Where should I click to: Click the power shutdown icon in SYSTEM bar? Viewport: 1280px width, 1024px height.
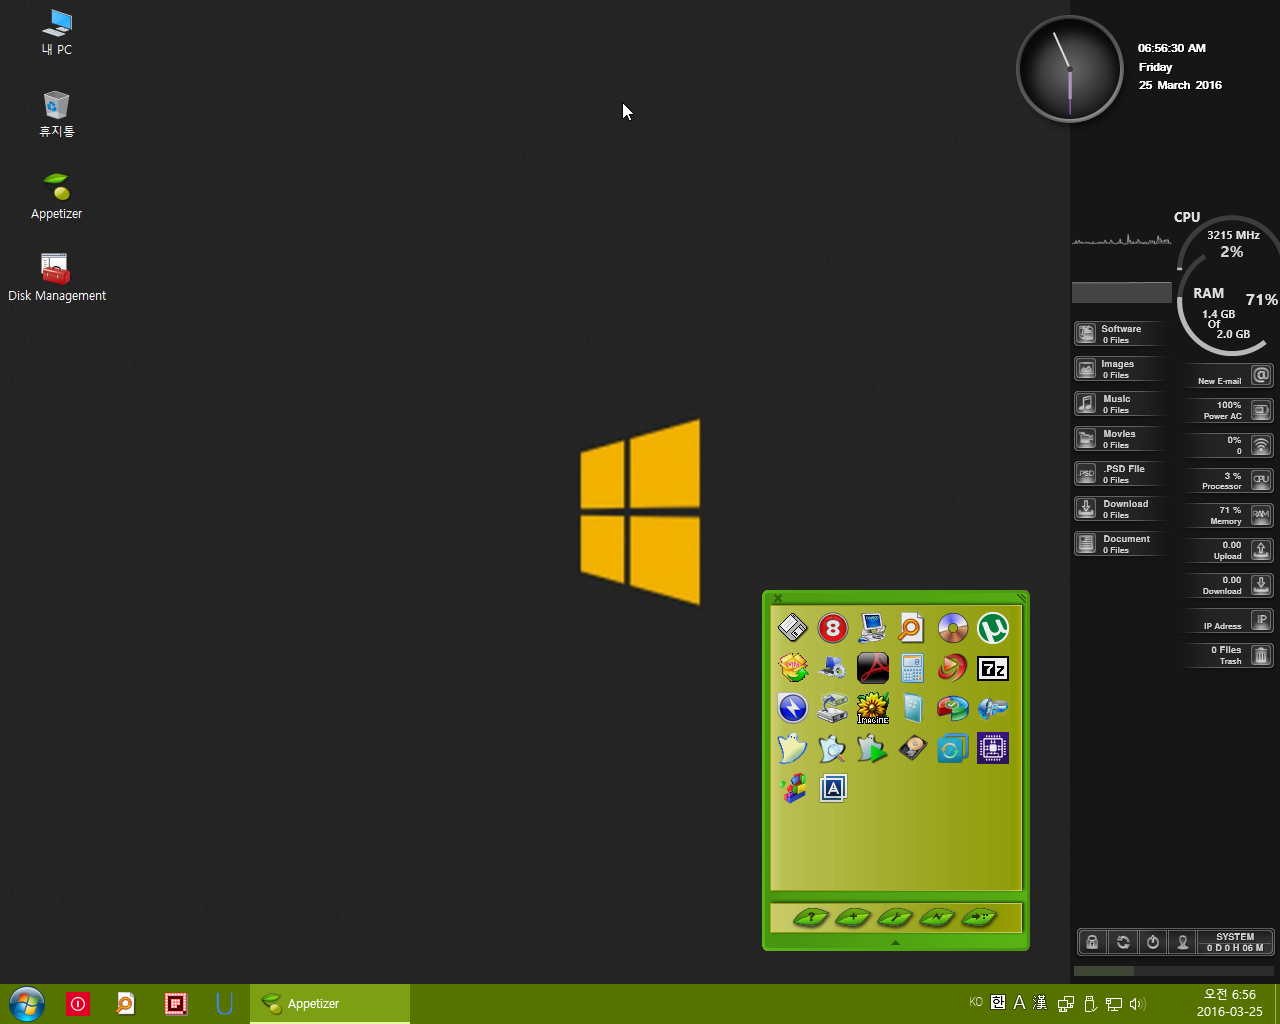[1153, 942]
